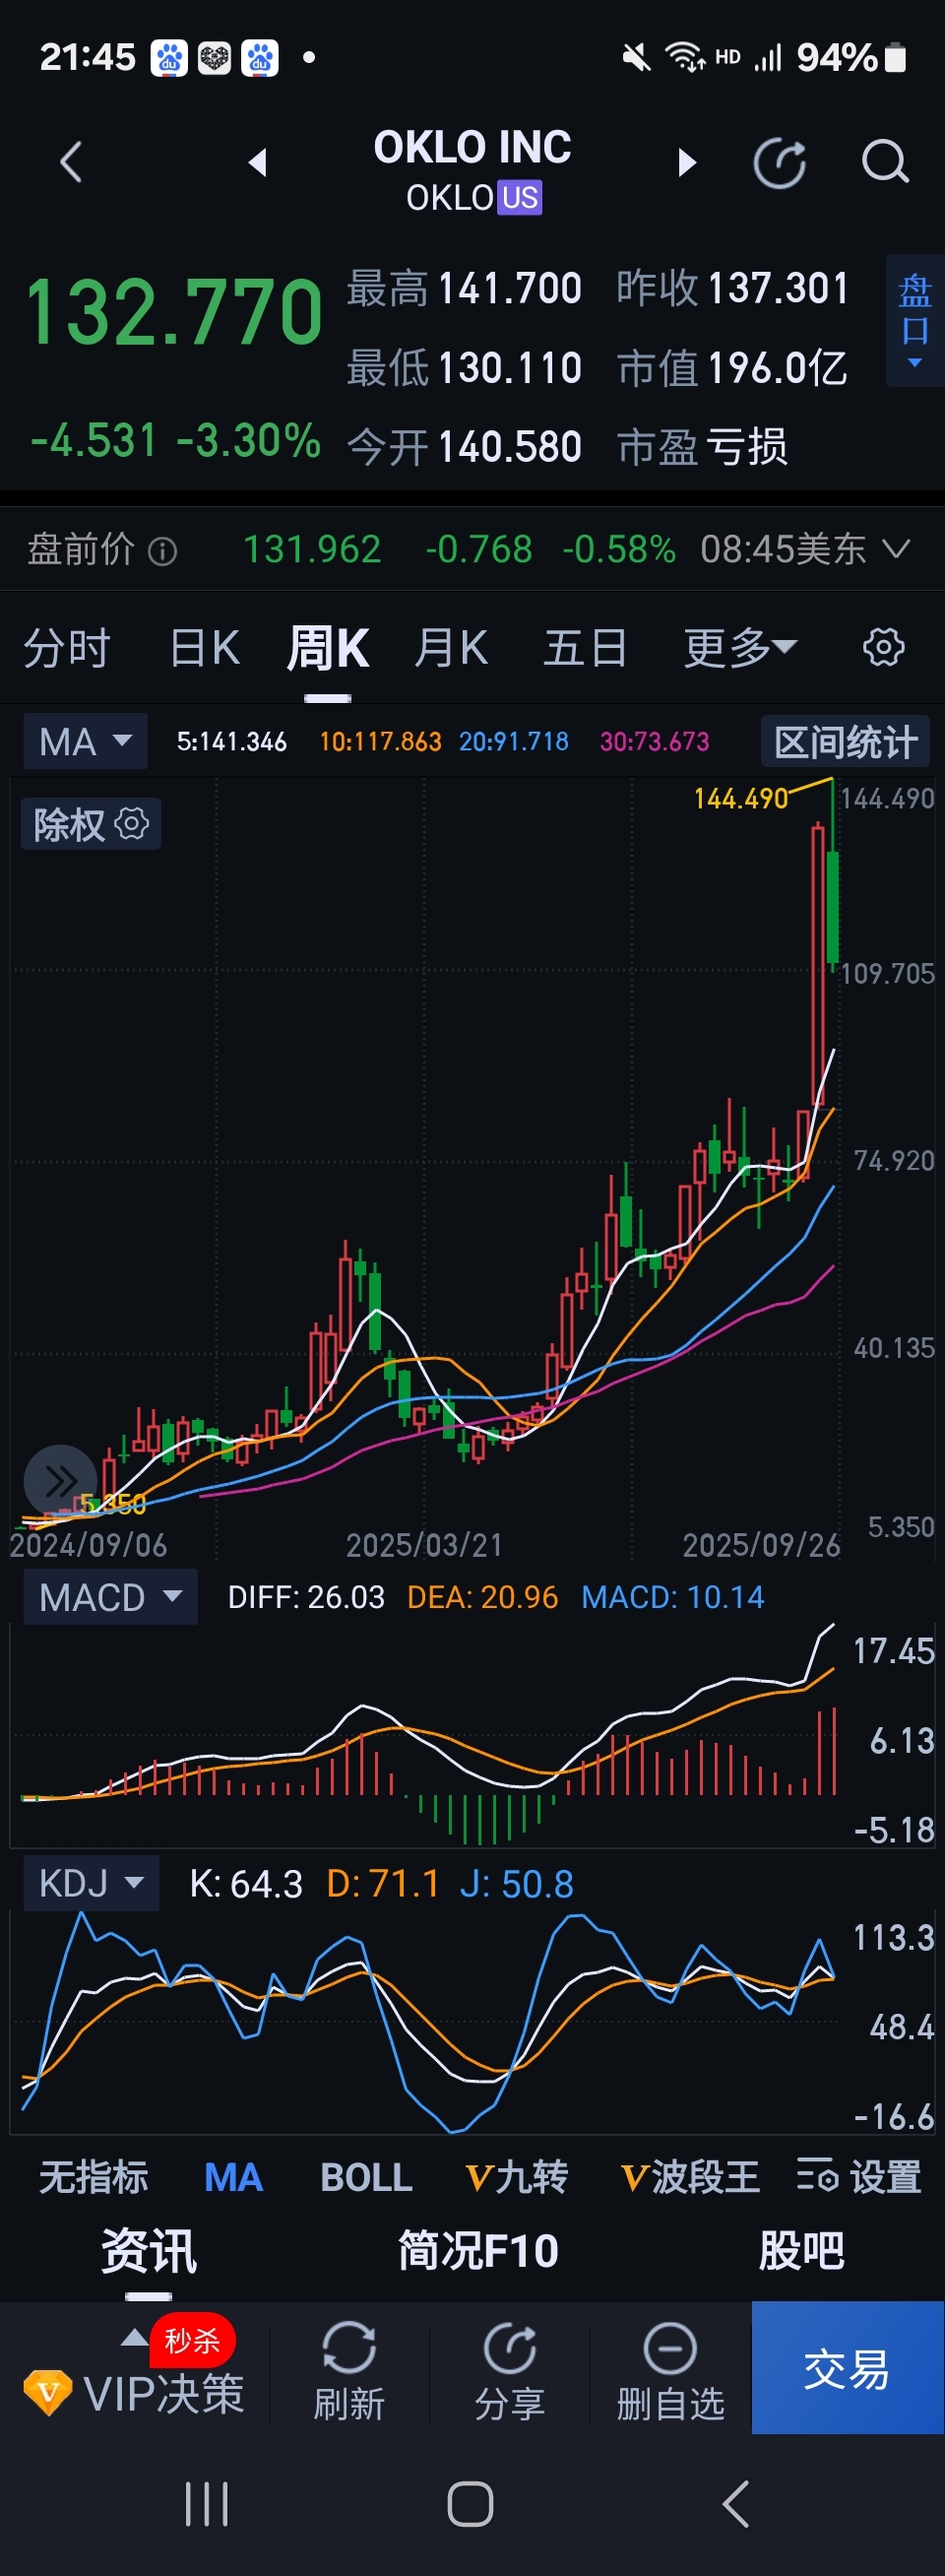Tap the MA 5:141.346 value
This screenshot has height=2576, width=945.
[232, 742]
